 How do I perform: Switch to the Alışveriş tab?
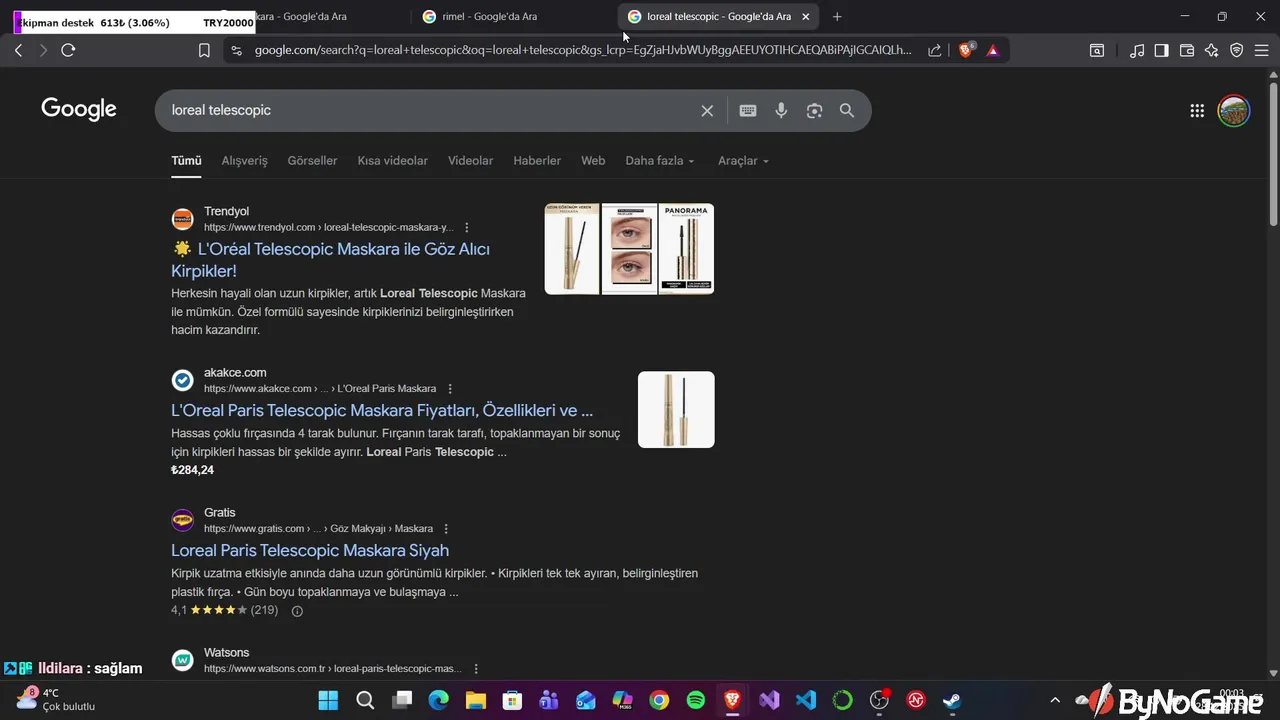pos(245,161)
